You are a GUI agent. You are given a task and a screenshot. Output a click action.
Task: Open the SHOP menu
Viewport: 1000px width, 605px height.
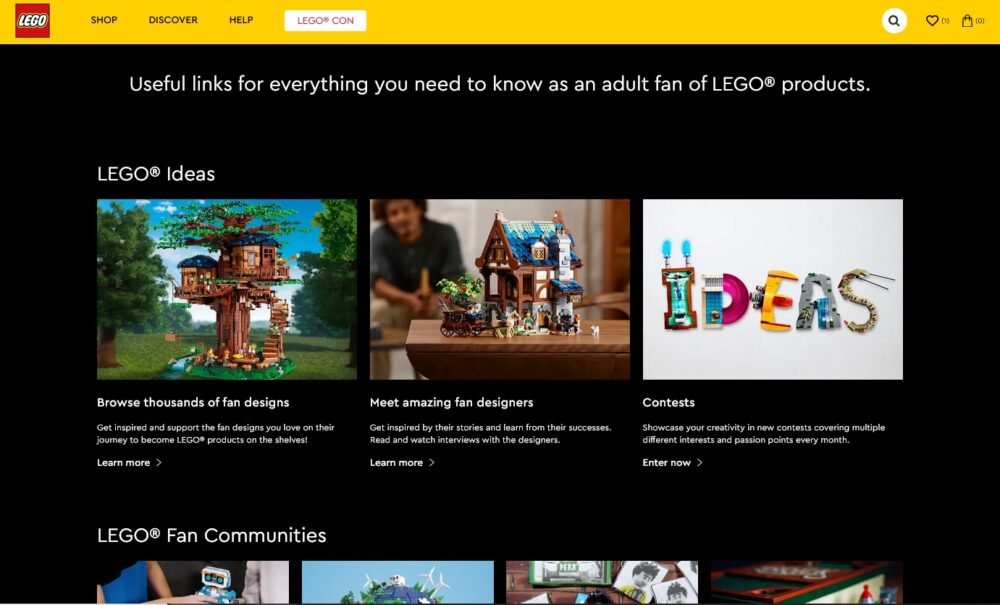(x=104, y=20)
